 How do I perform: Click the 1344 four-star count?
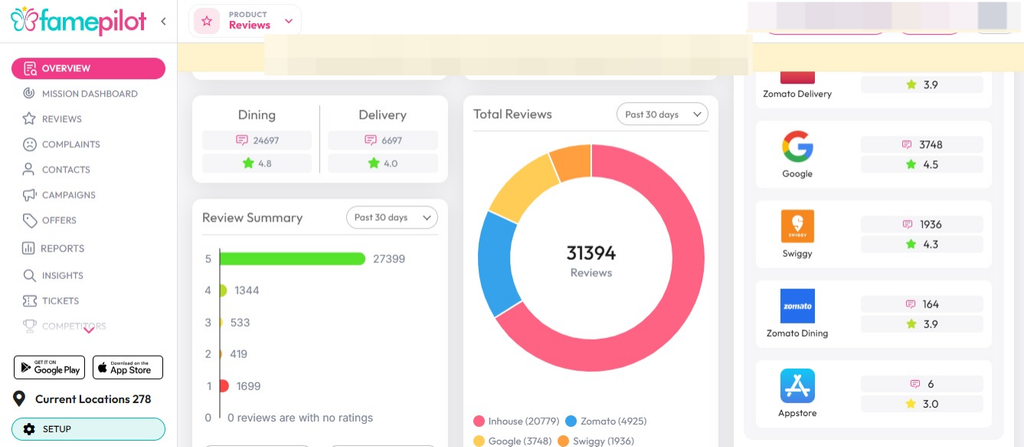tap(247, 290)
